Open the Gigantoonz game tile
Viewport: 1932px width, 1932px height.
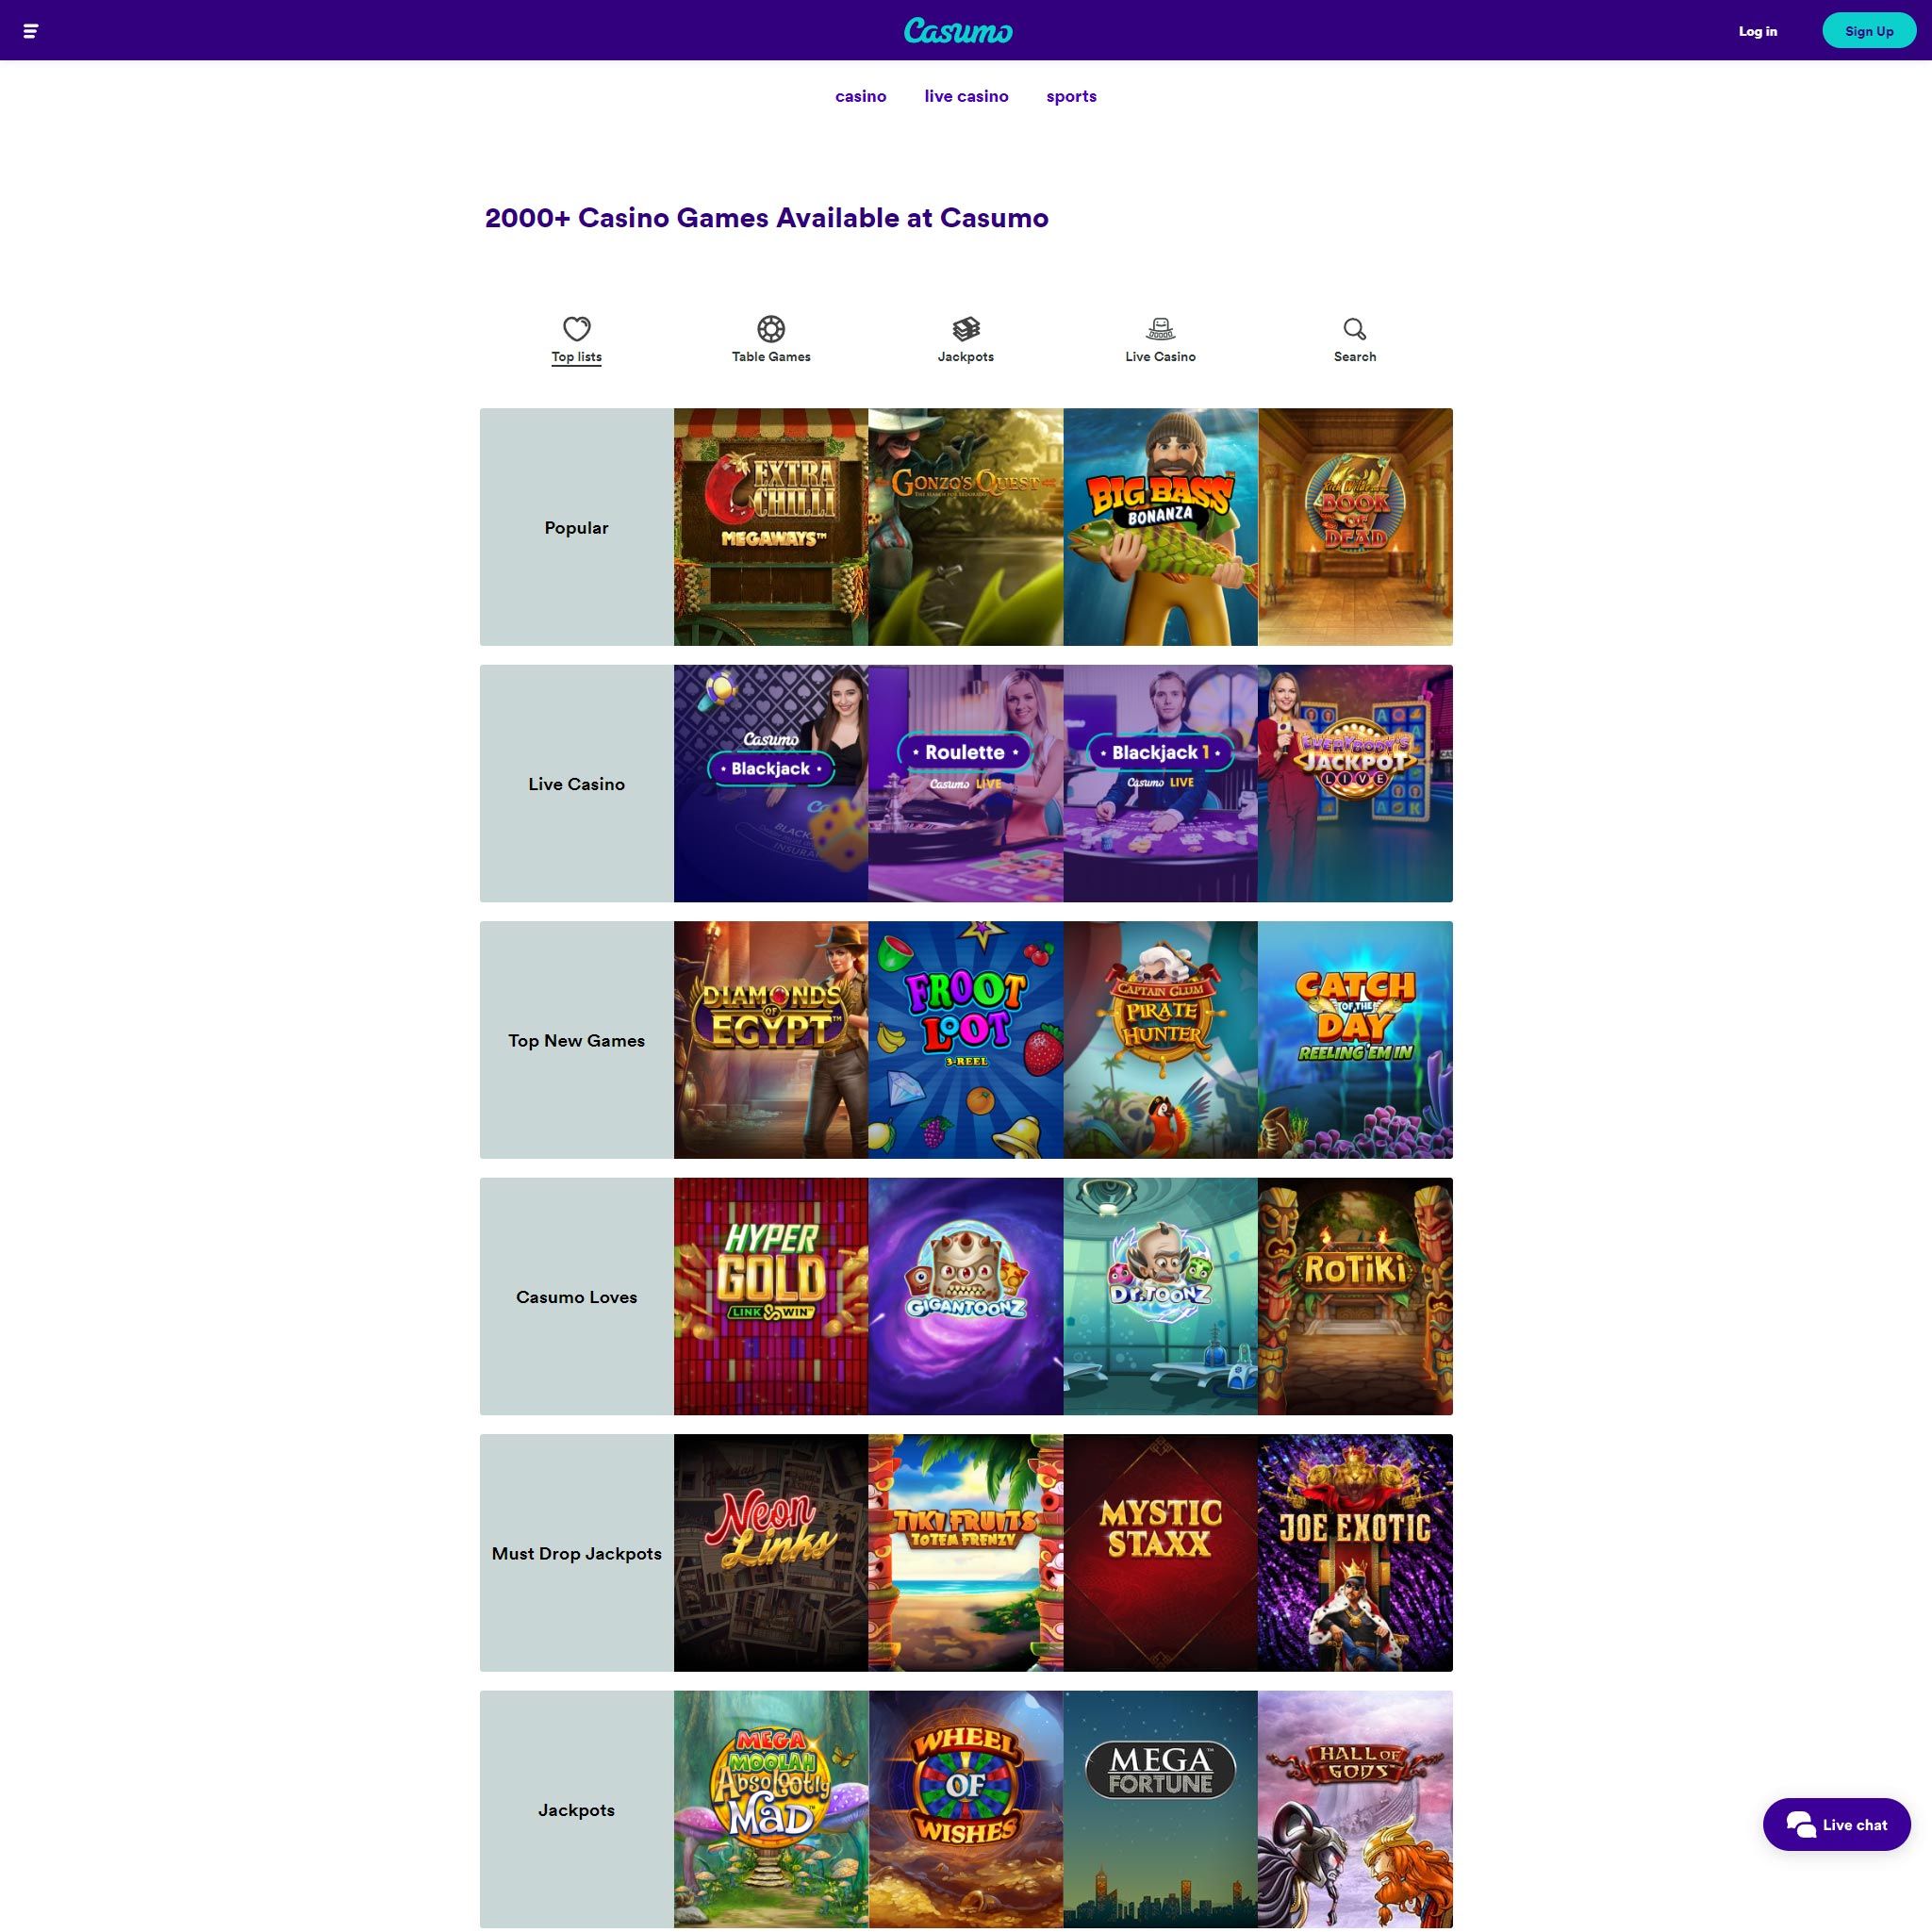(966, 1296)
